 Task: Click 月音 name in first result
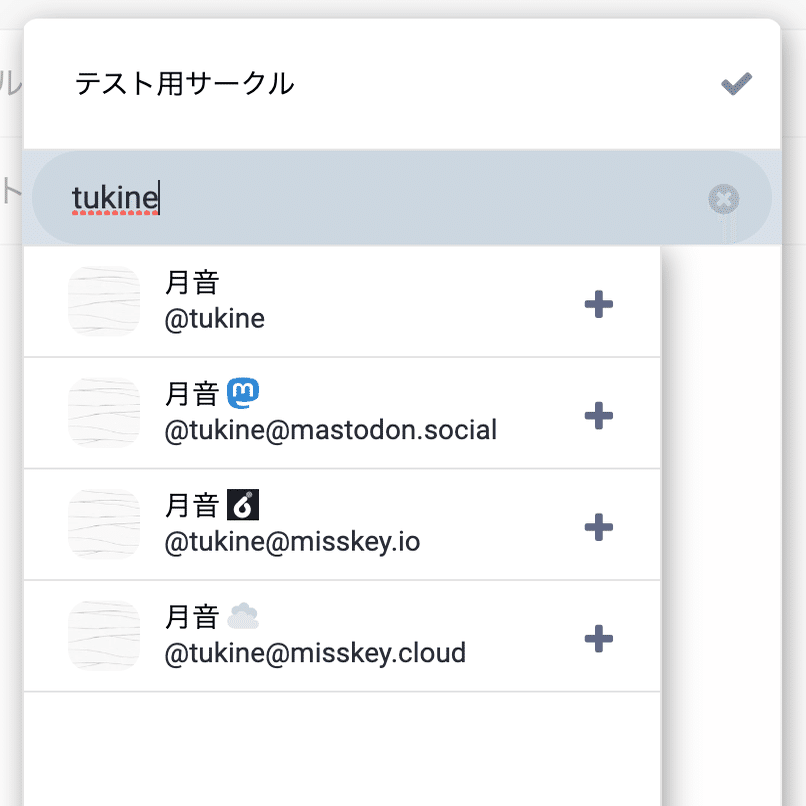click(x=191, y=284)
